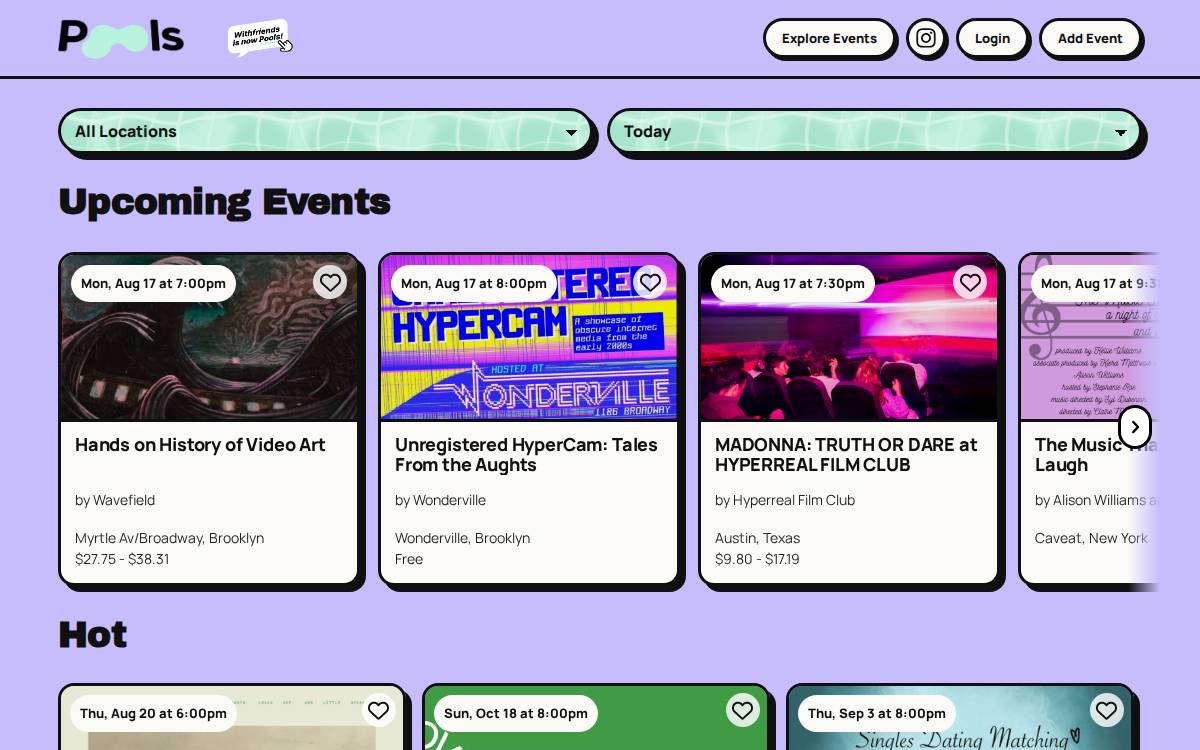Screen dimensions: 1200x750
Task: Click the Login button
Action: [x=992, y=38]
